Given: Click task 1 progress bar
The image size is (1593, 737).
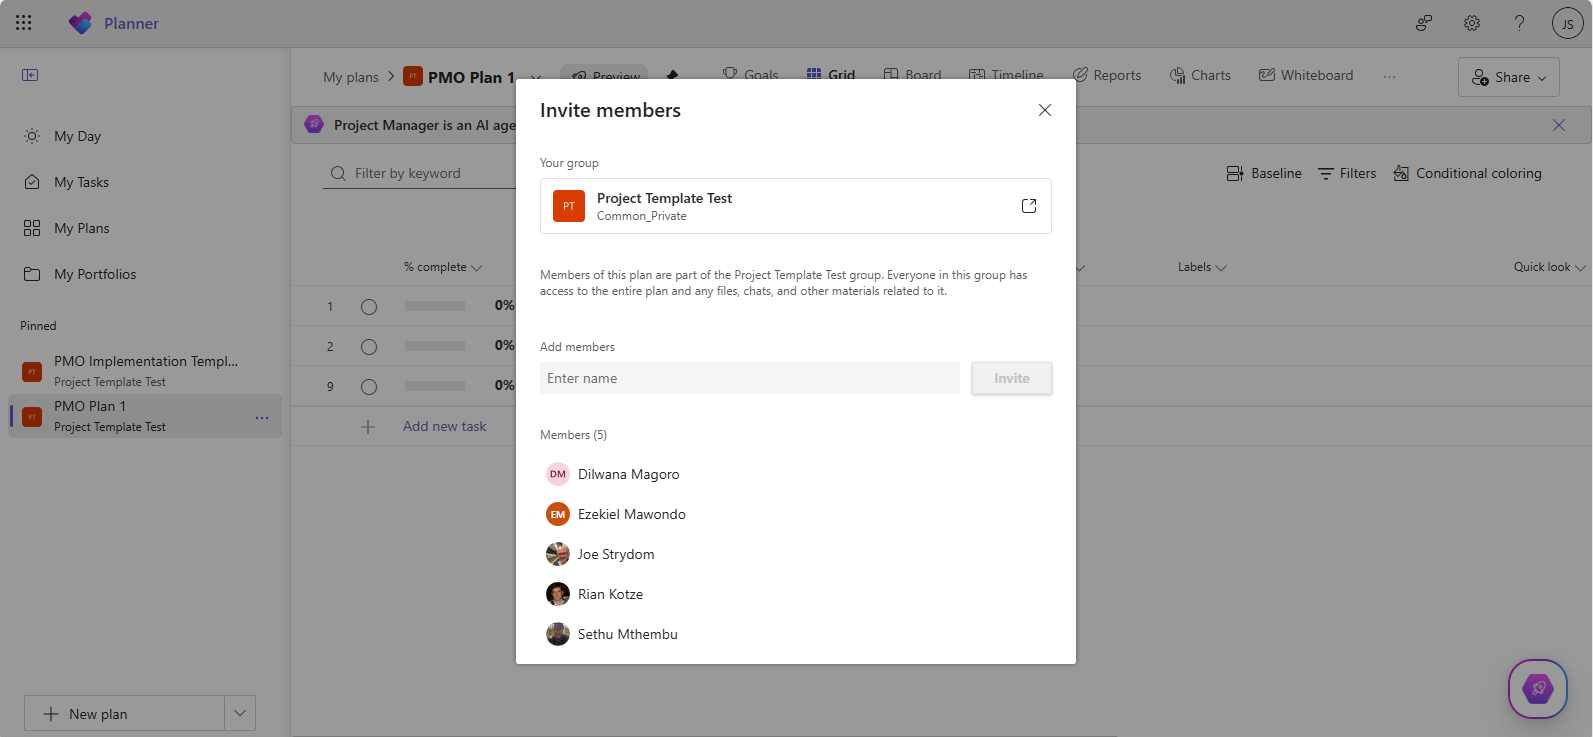Looking at the screenshot, I should tap(435, 306).
